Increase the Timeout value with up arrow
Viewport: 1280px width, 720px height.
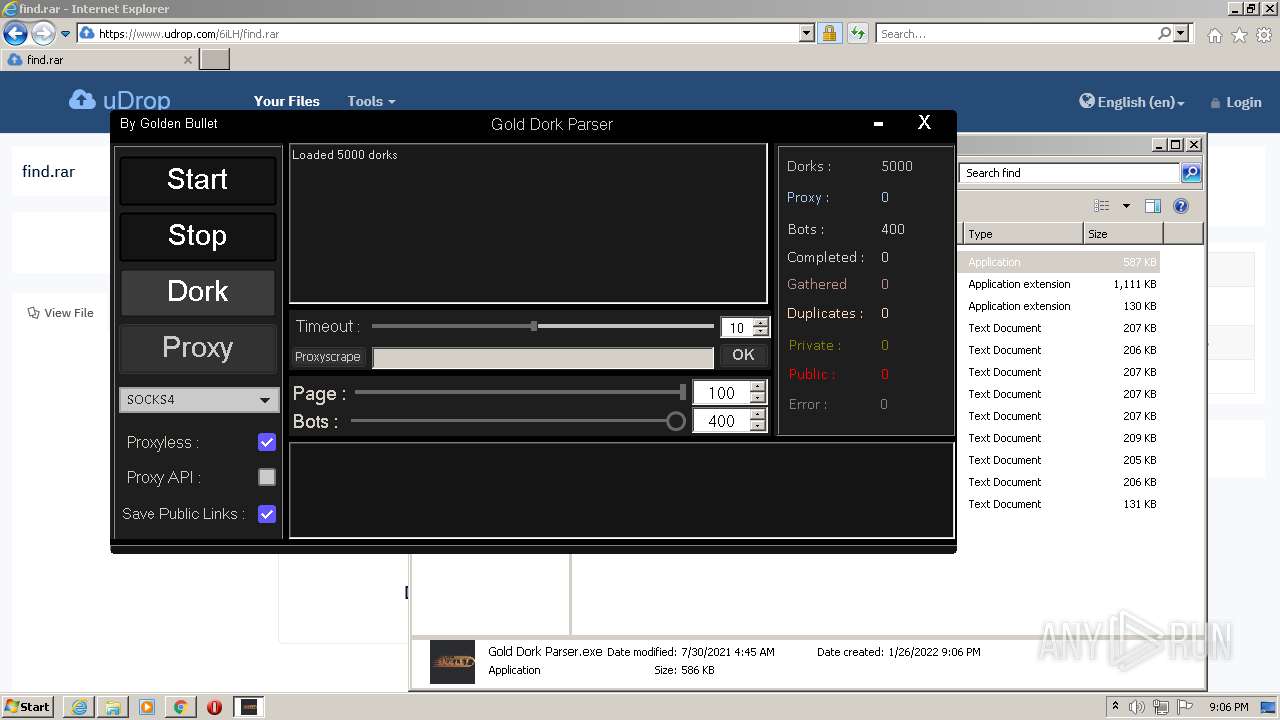coord(761,322)
